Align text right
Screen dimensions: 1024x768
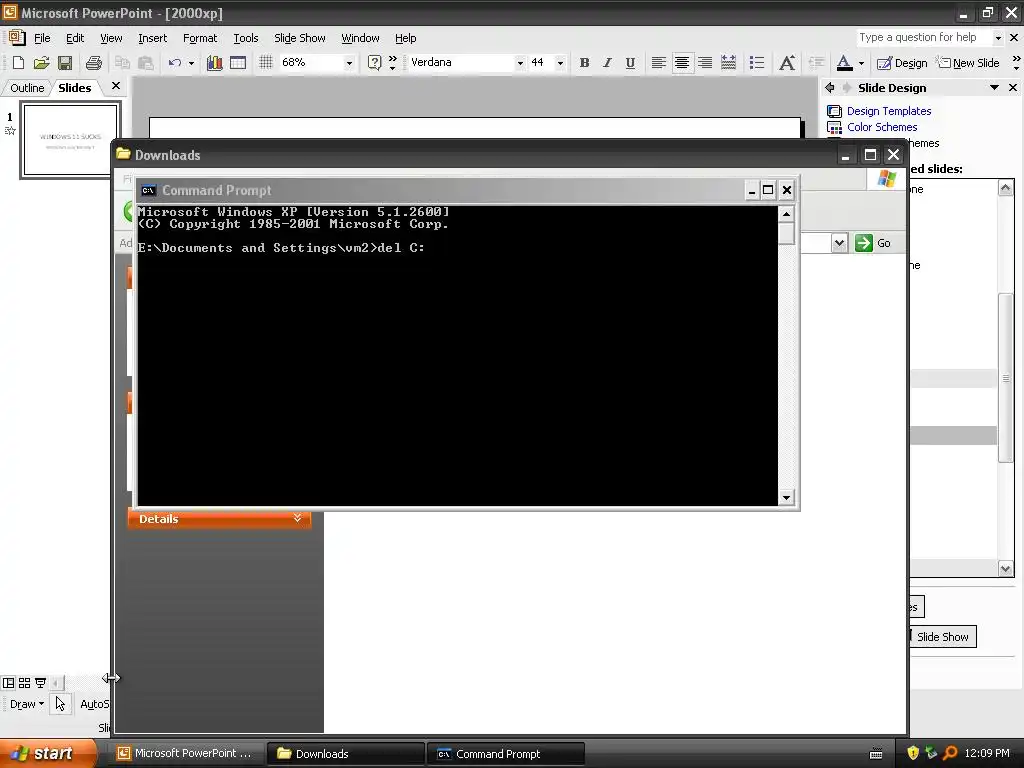click(705, 63)
